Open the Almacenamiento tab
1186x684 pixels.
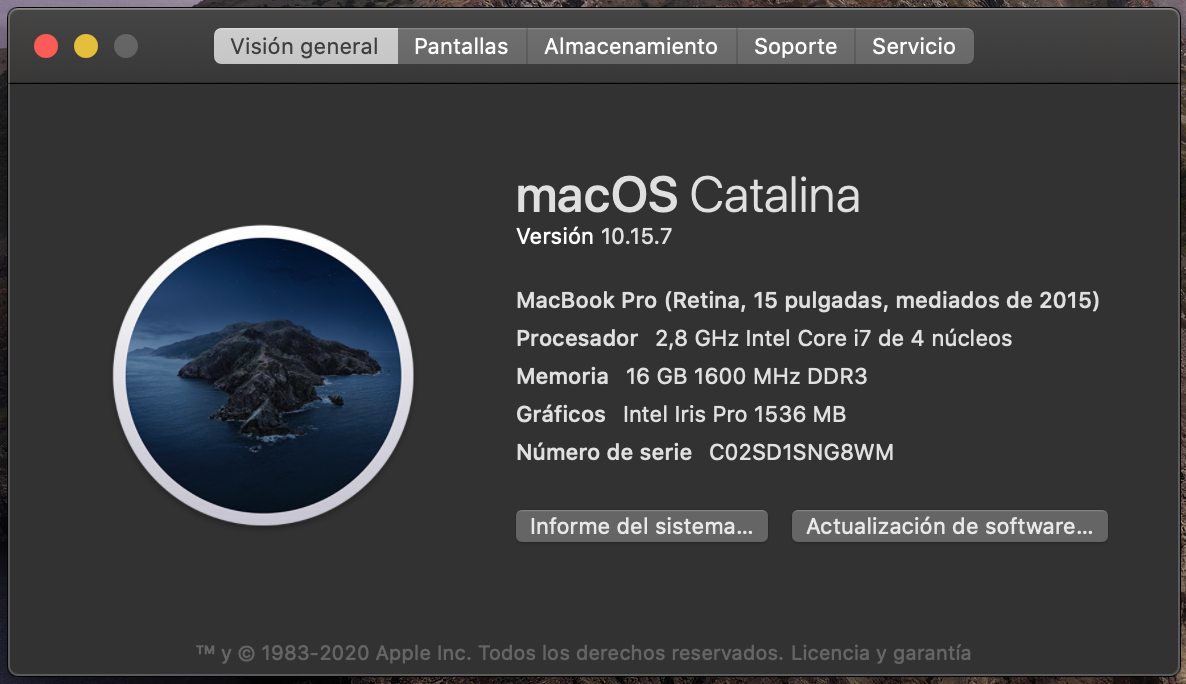[x=631, y=46]
